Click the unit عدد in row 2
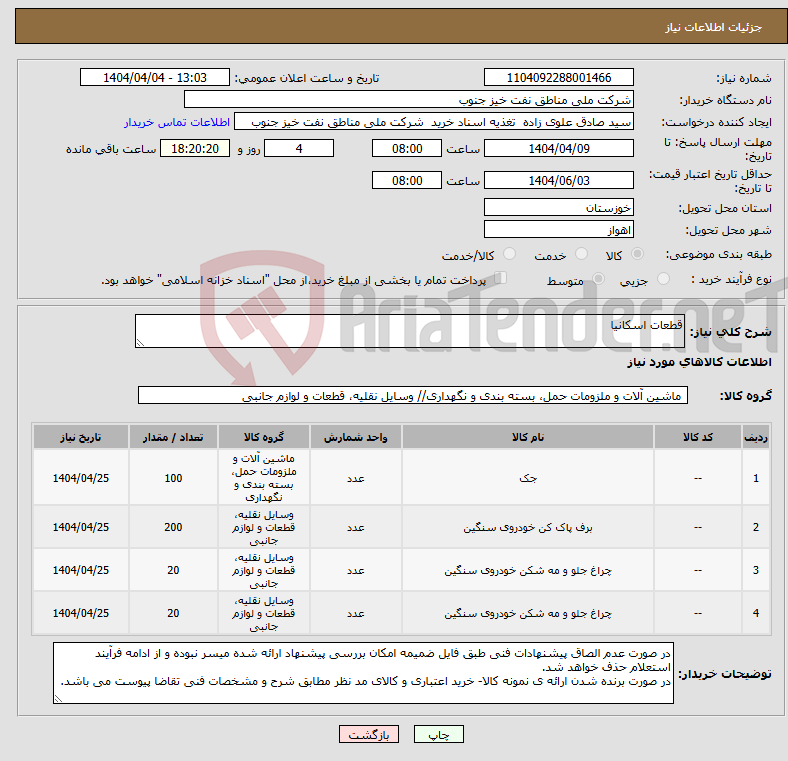 355,527
